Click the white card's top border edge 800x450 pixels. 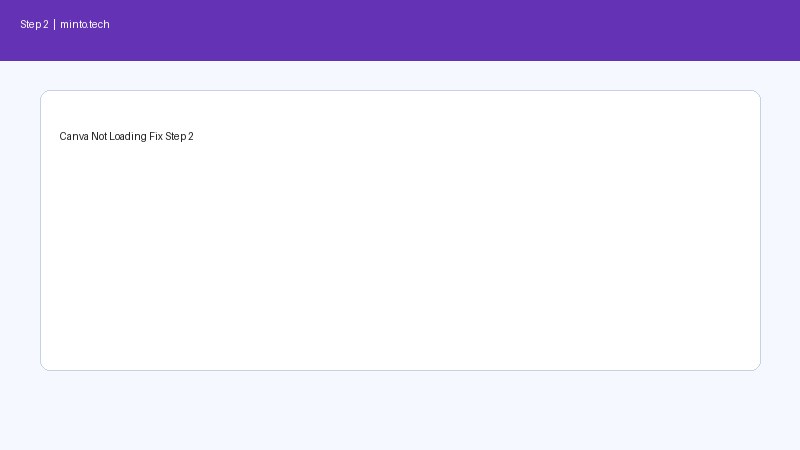[401, 91]
